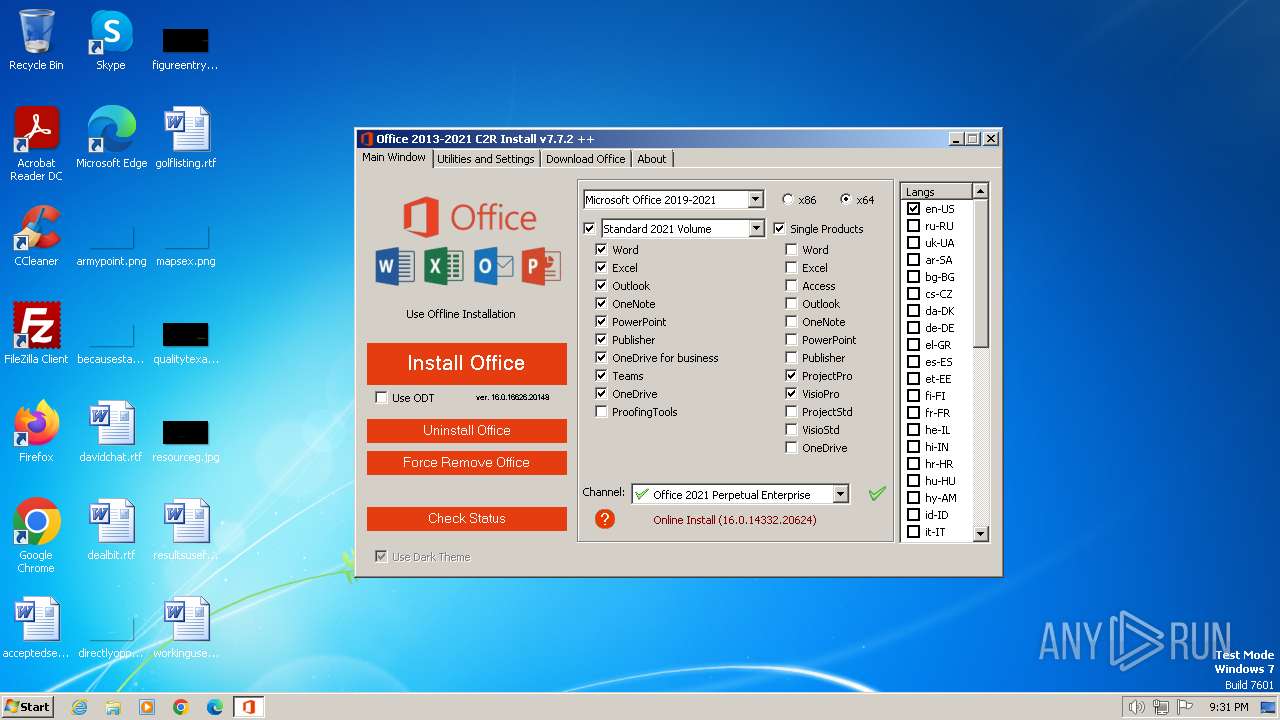Click Force Remove Office button
The width and height of the screenshot is (1280, 720).
coord(466,462)
